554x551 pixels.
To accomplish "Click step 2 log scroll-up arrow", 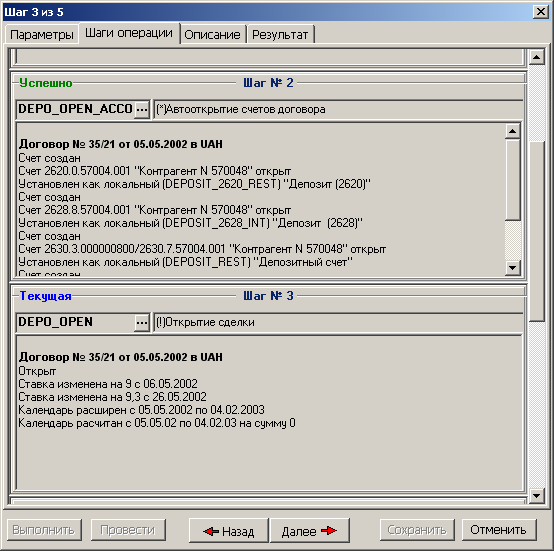I will [x=512, y=131].
